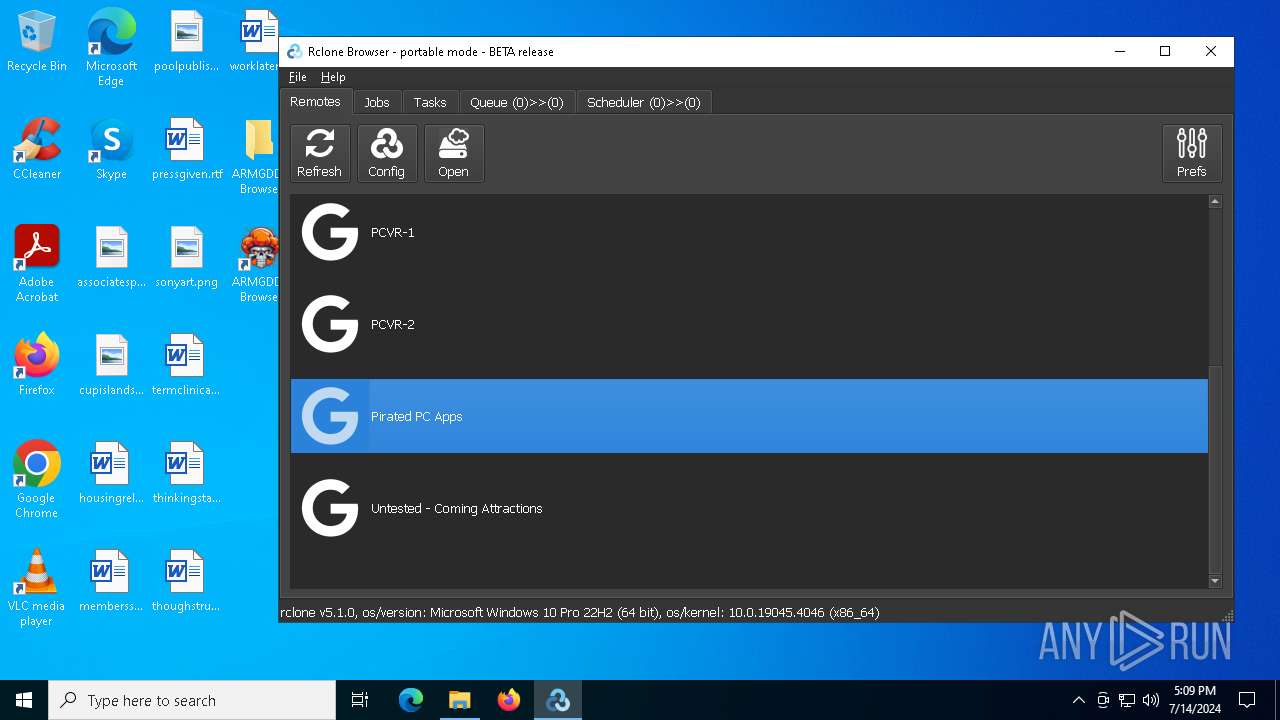Open the notification center
This screenshot has height=720, width=1280.
(x=1247, y=700)
